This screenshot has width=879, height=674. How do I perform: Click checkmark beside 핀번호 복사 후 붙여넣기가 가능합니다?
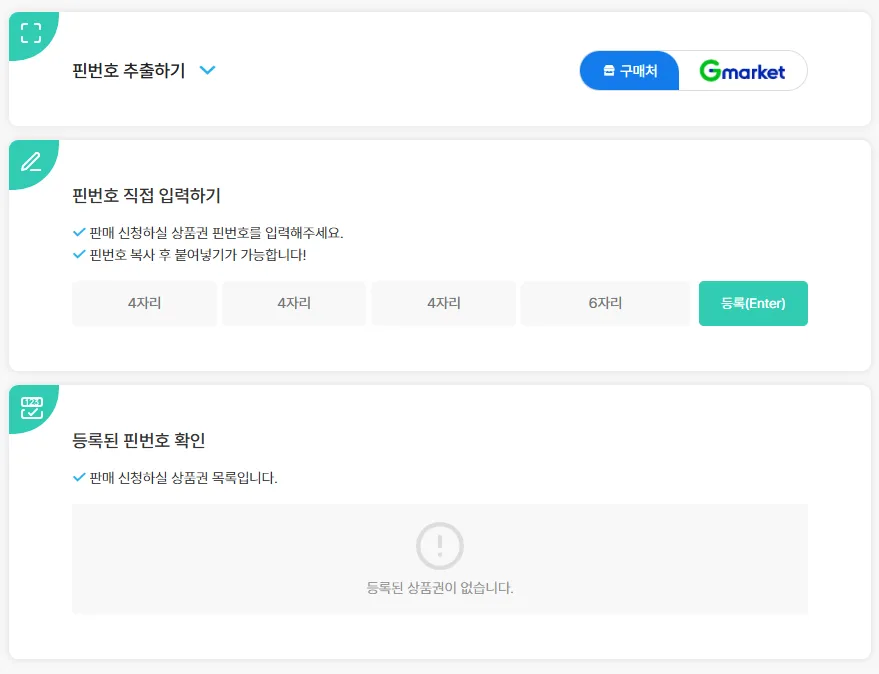80,254
